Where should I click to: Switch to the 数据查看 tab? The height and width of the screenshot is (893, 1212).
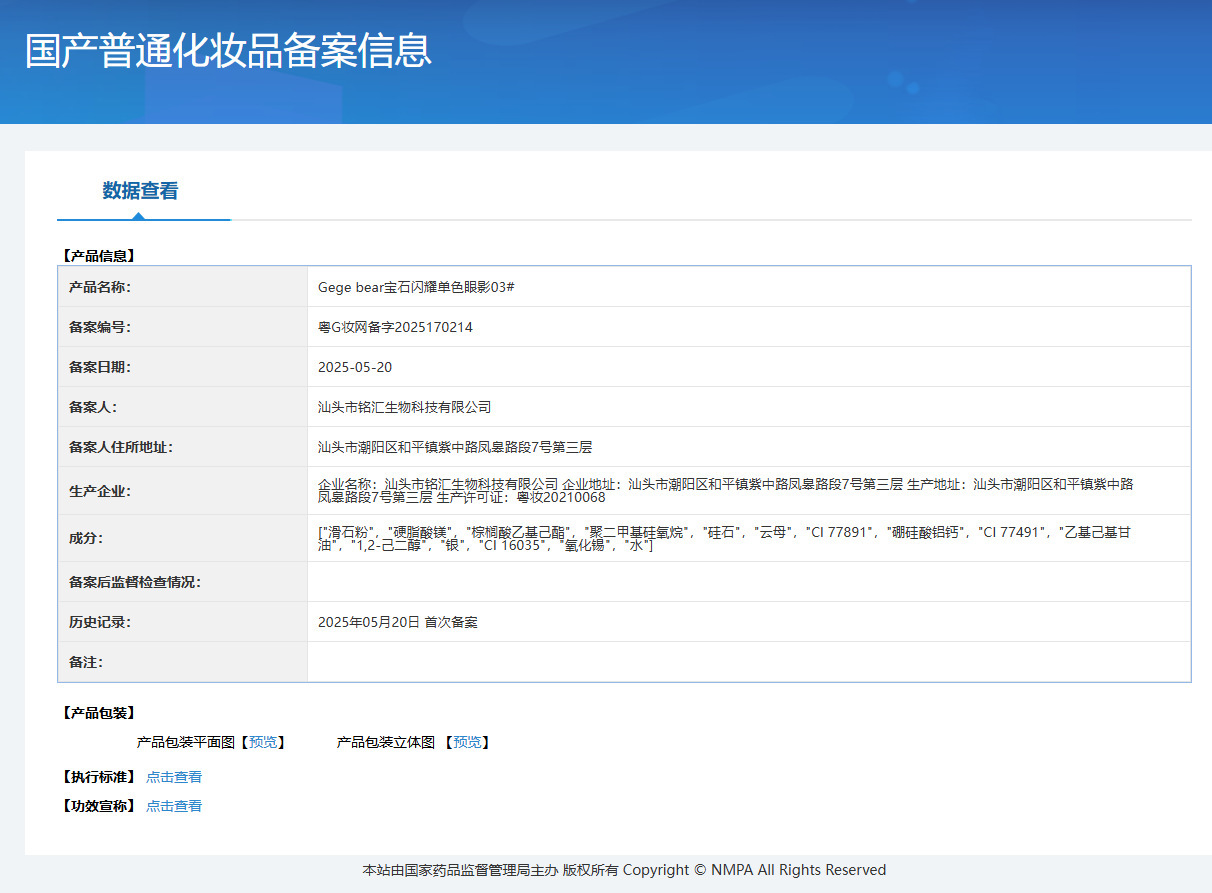(140, 191)
